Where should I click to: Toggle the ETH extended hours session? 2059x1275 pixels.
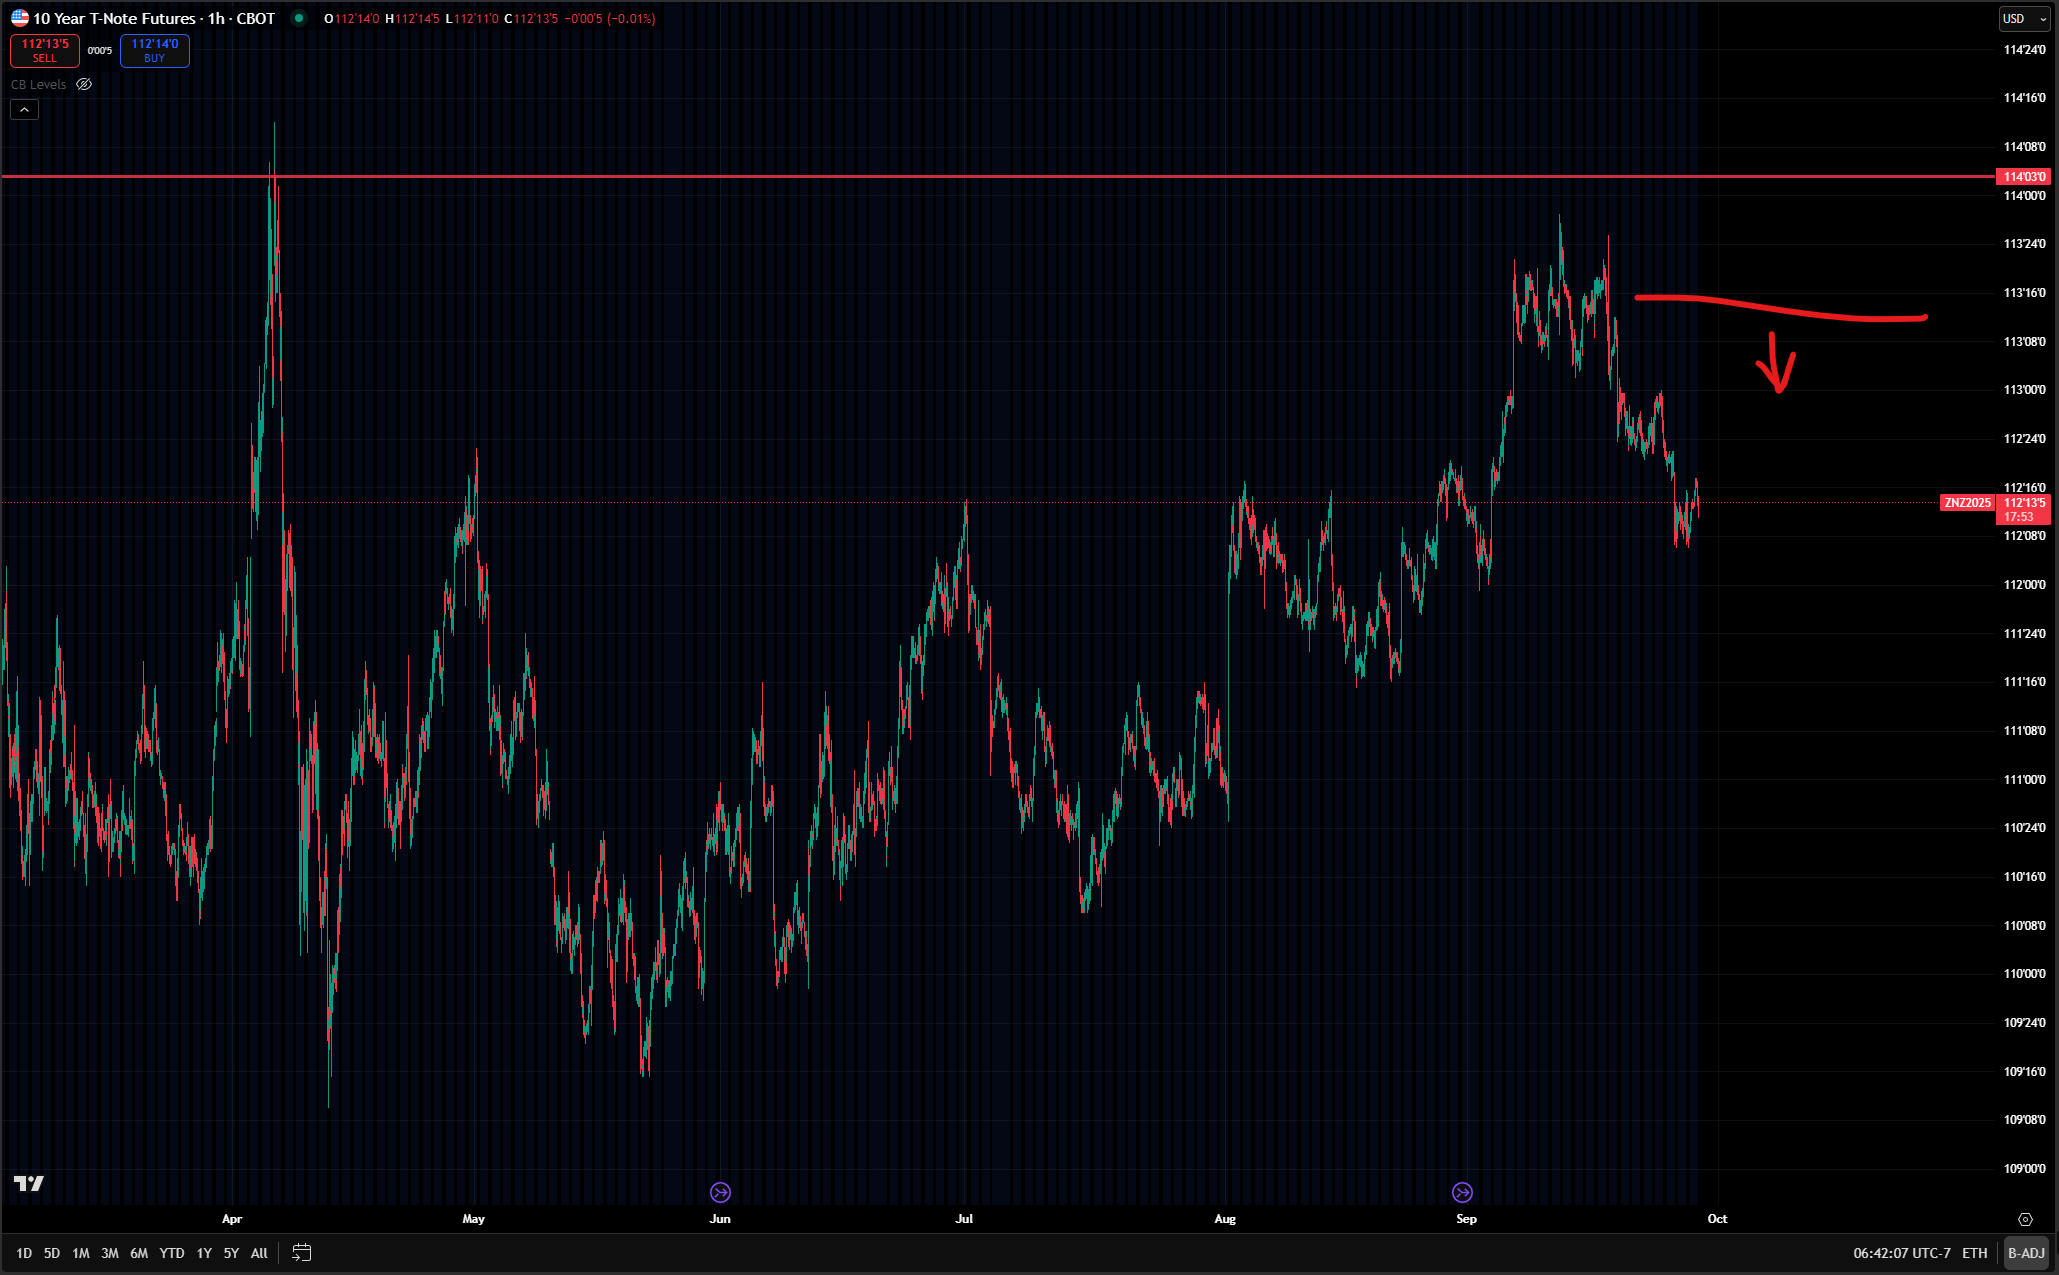pos(1974,1253)
